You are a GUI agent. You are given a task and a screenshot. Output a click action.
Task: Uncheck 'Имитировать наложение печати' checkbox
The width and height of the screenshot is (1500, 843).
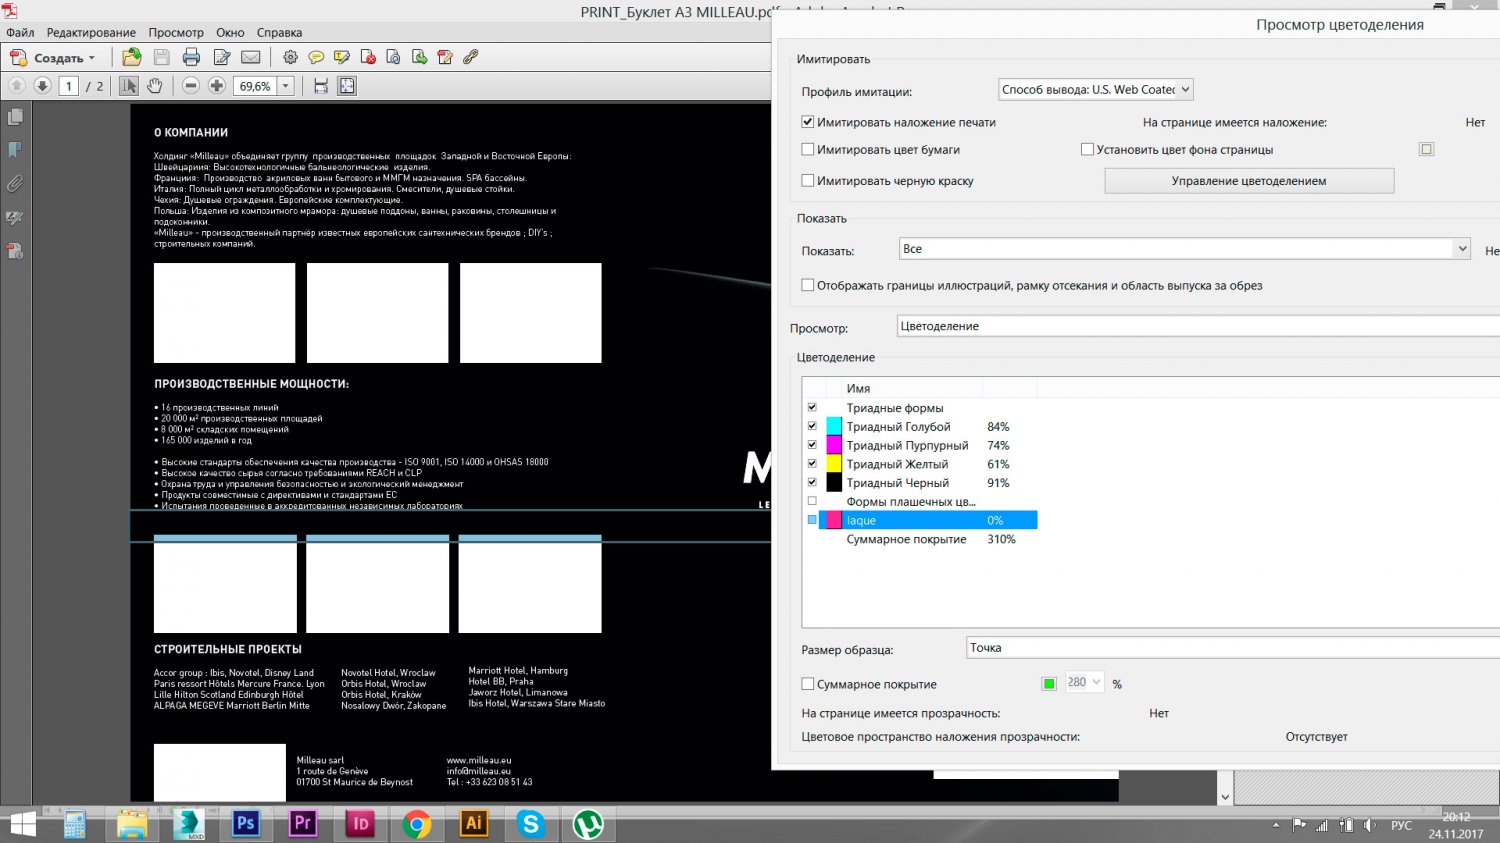tap(807, 122)
